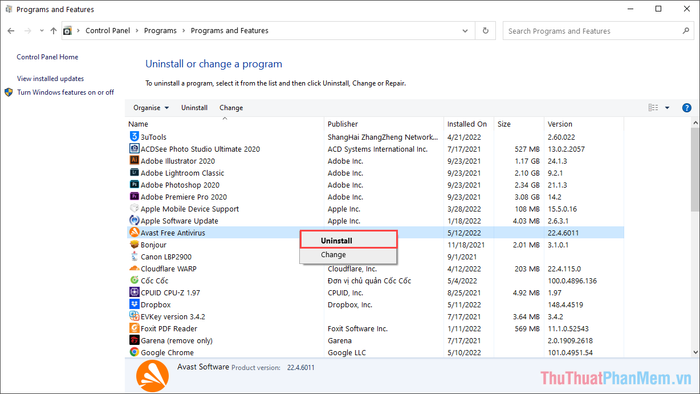The width and height of the screenshot is (700, 394).
Task: Click the Avast Free Antivirus row icon
Action: point(134,232)
